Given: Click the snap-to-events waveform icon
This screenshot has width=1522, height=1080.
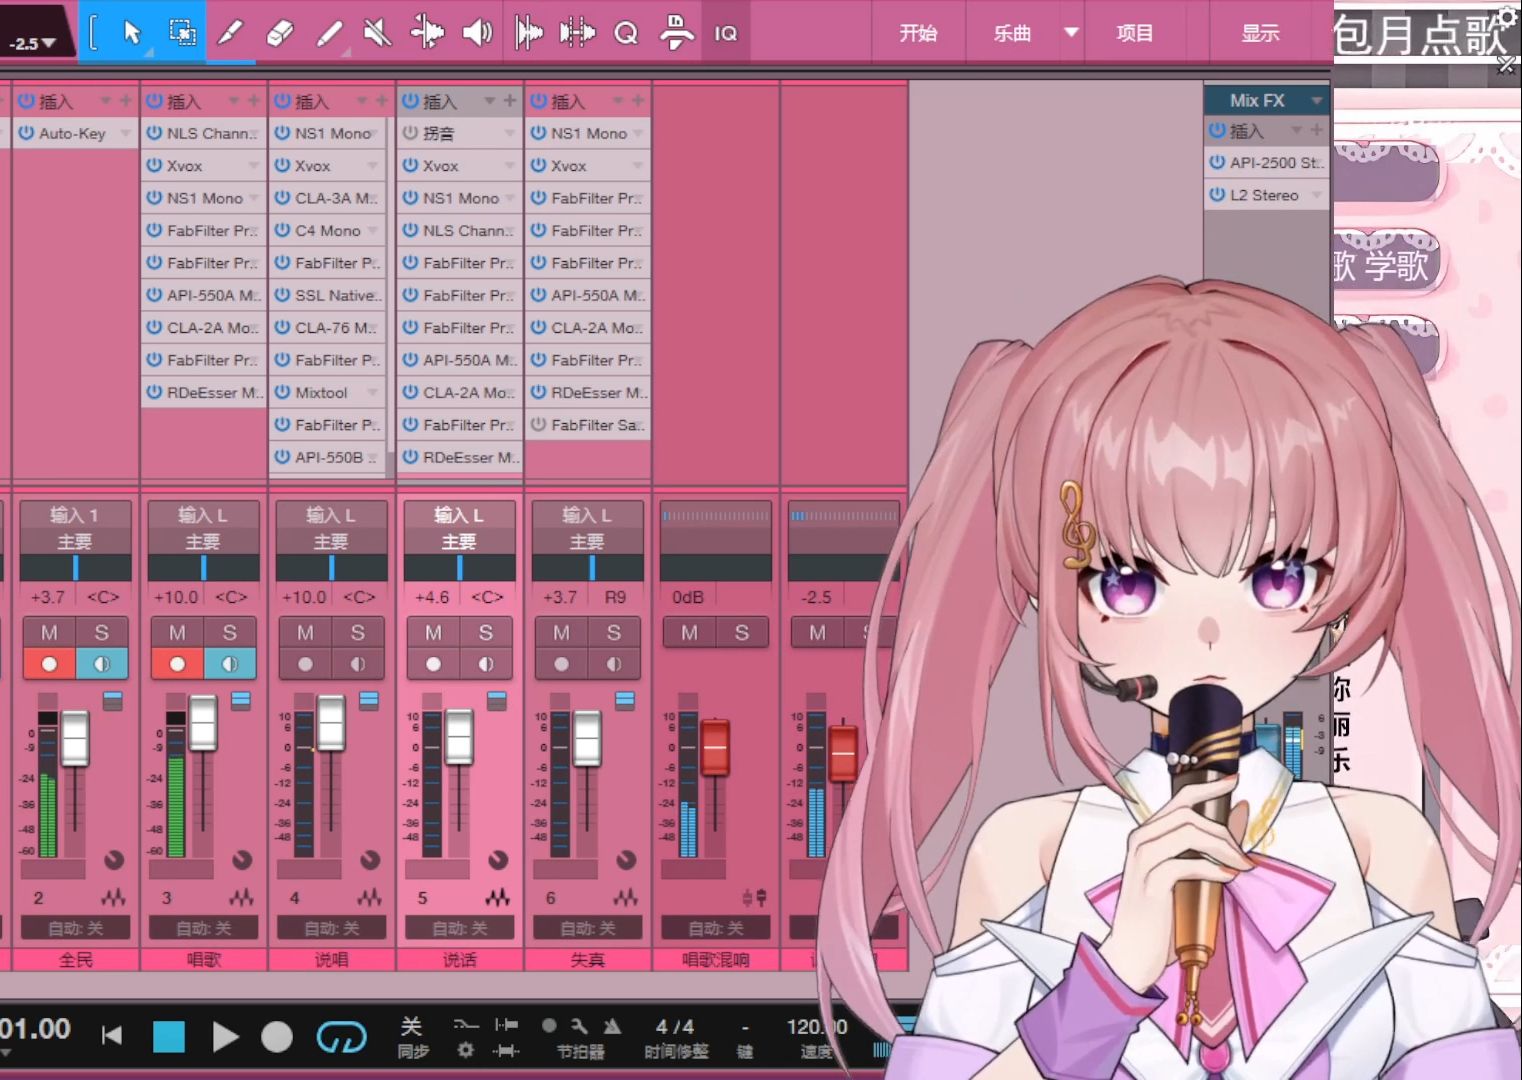Looking at the screenshot, I should point(528,33).
